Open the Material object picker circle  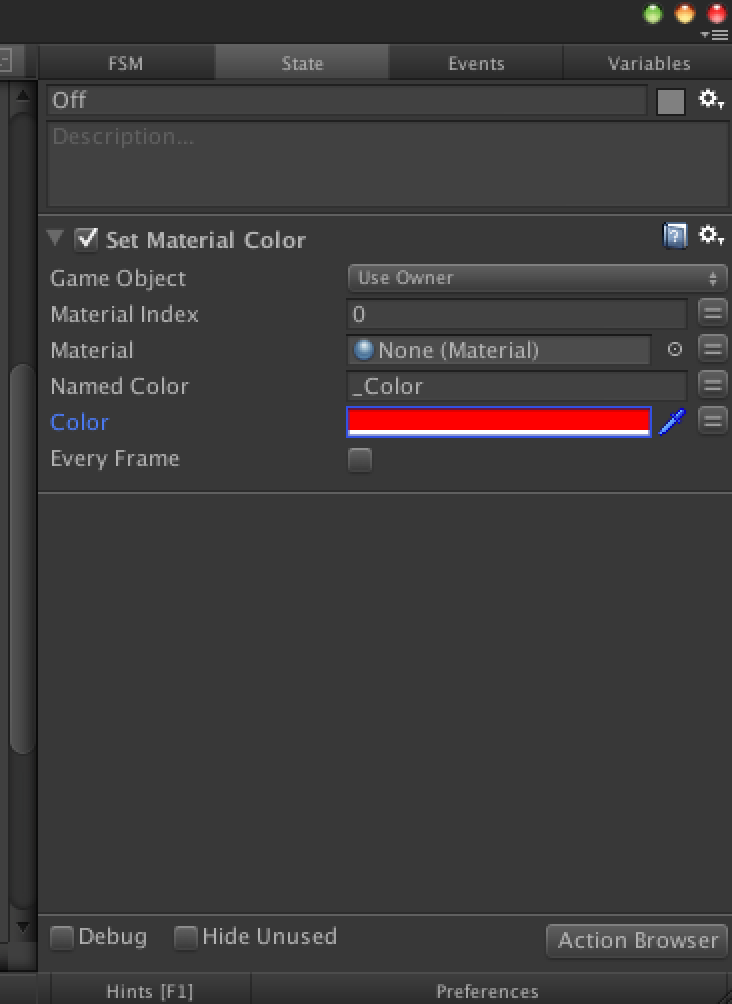pos(674,350)
